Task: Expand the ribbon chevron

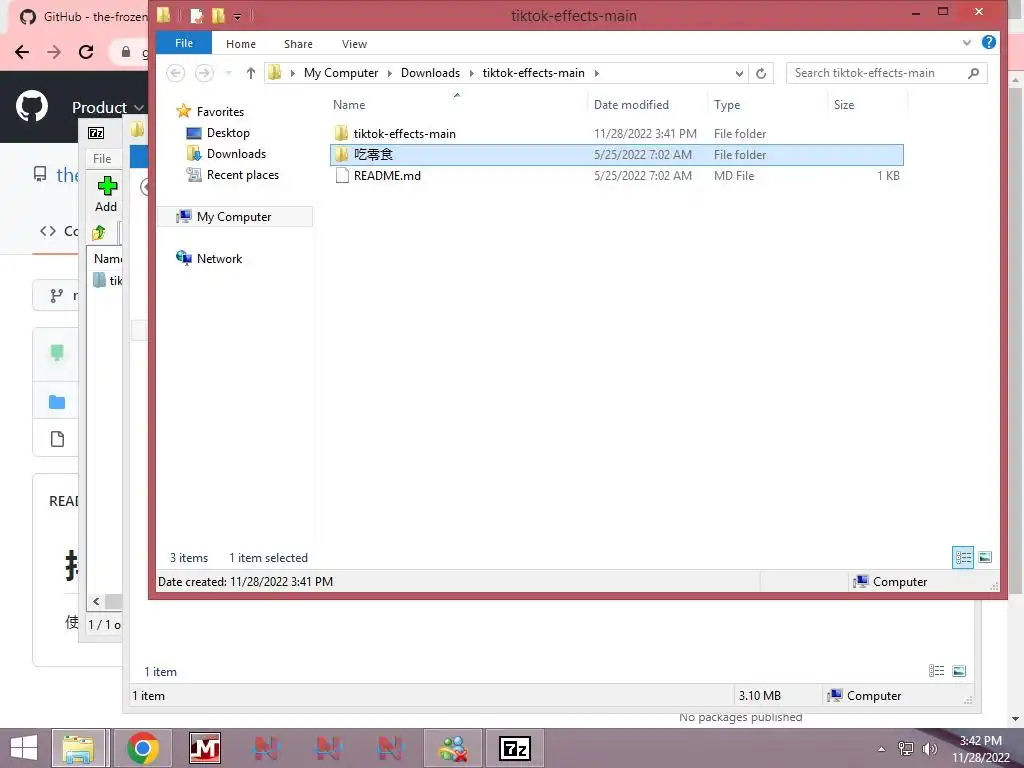Action: (967, 43)
